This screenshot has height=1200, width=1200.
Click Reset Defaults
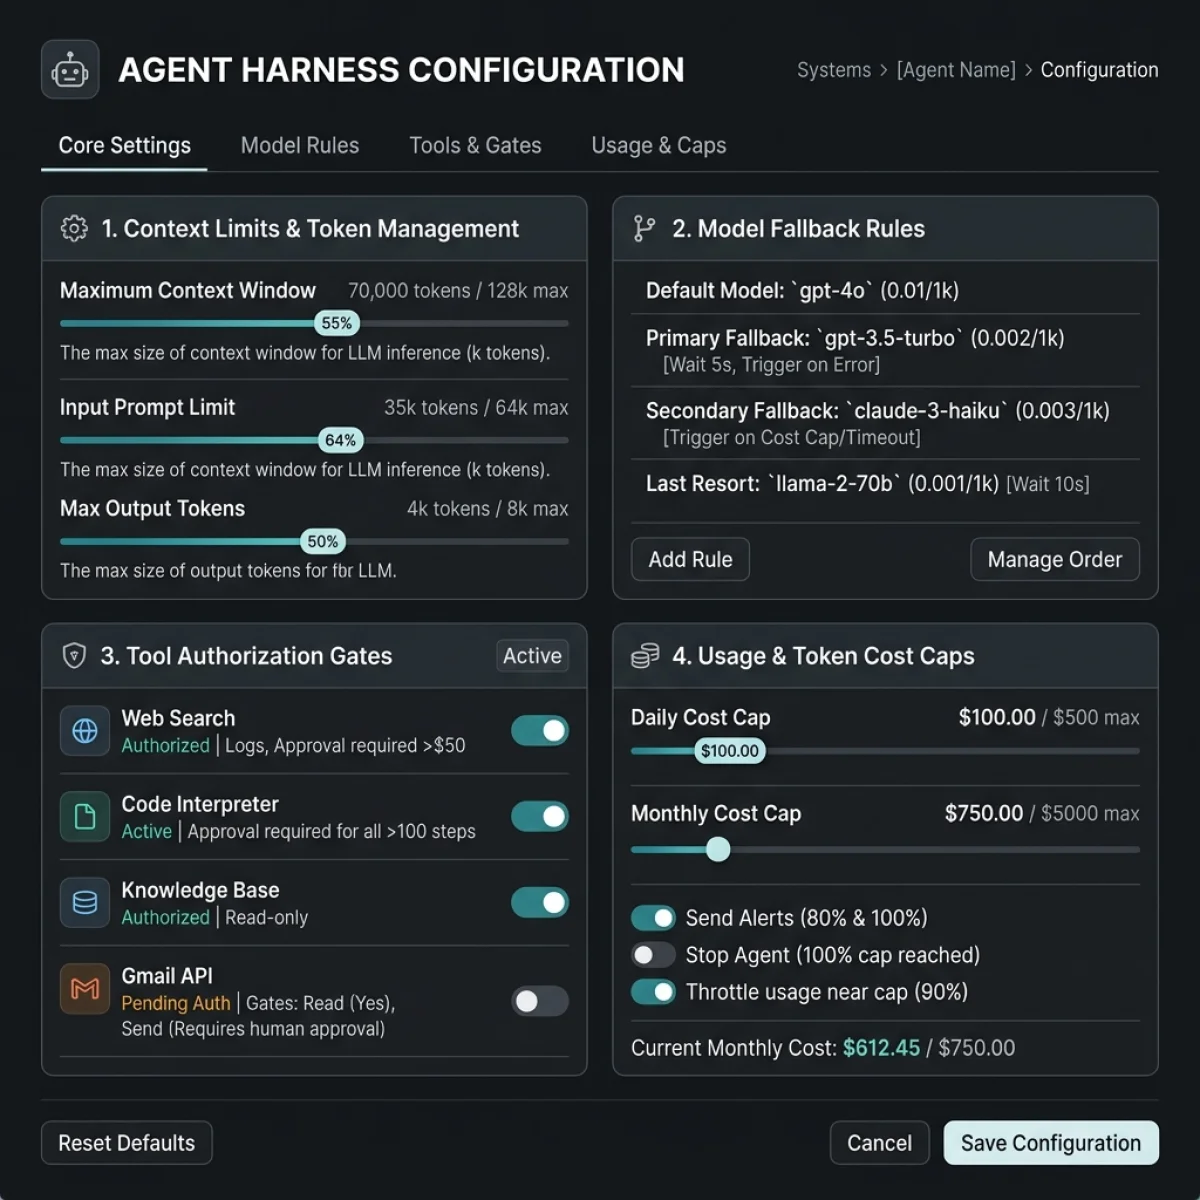(x=127, y=1143)
